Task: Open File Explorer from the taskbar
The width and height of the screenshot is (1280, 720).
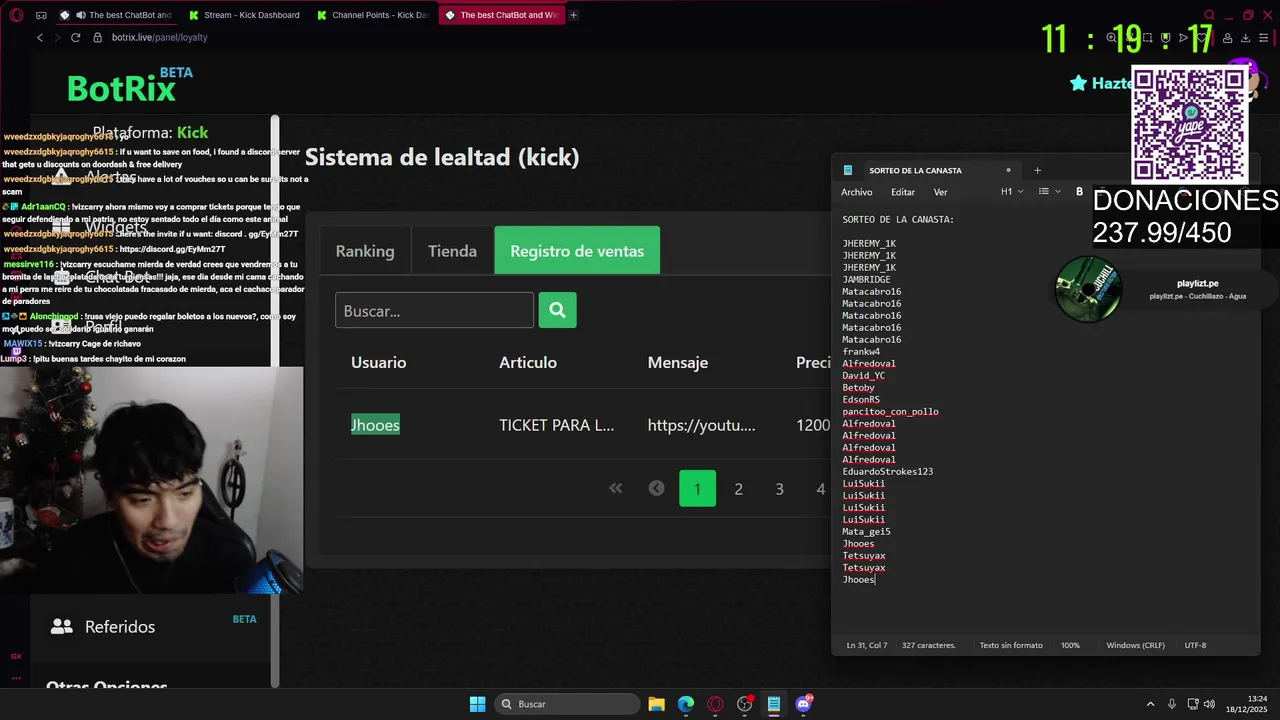Action: 656,704
